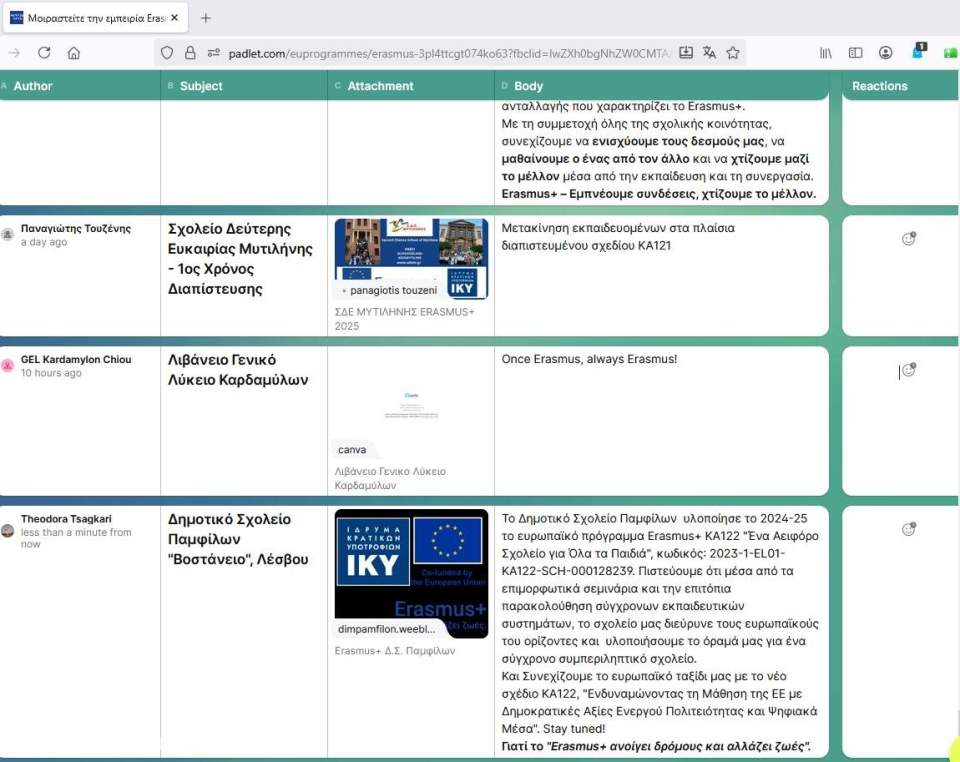Open a new browser tab
This screenshot has width=960, height=762.
(x=206, y=18)
